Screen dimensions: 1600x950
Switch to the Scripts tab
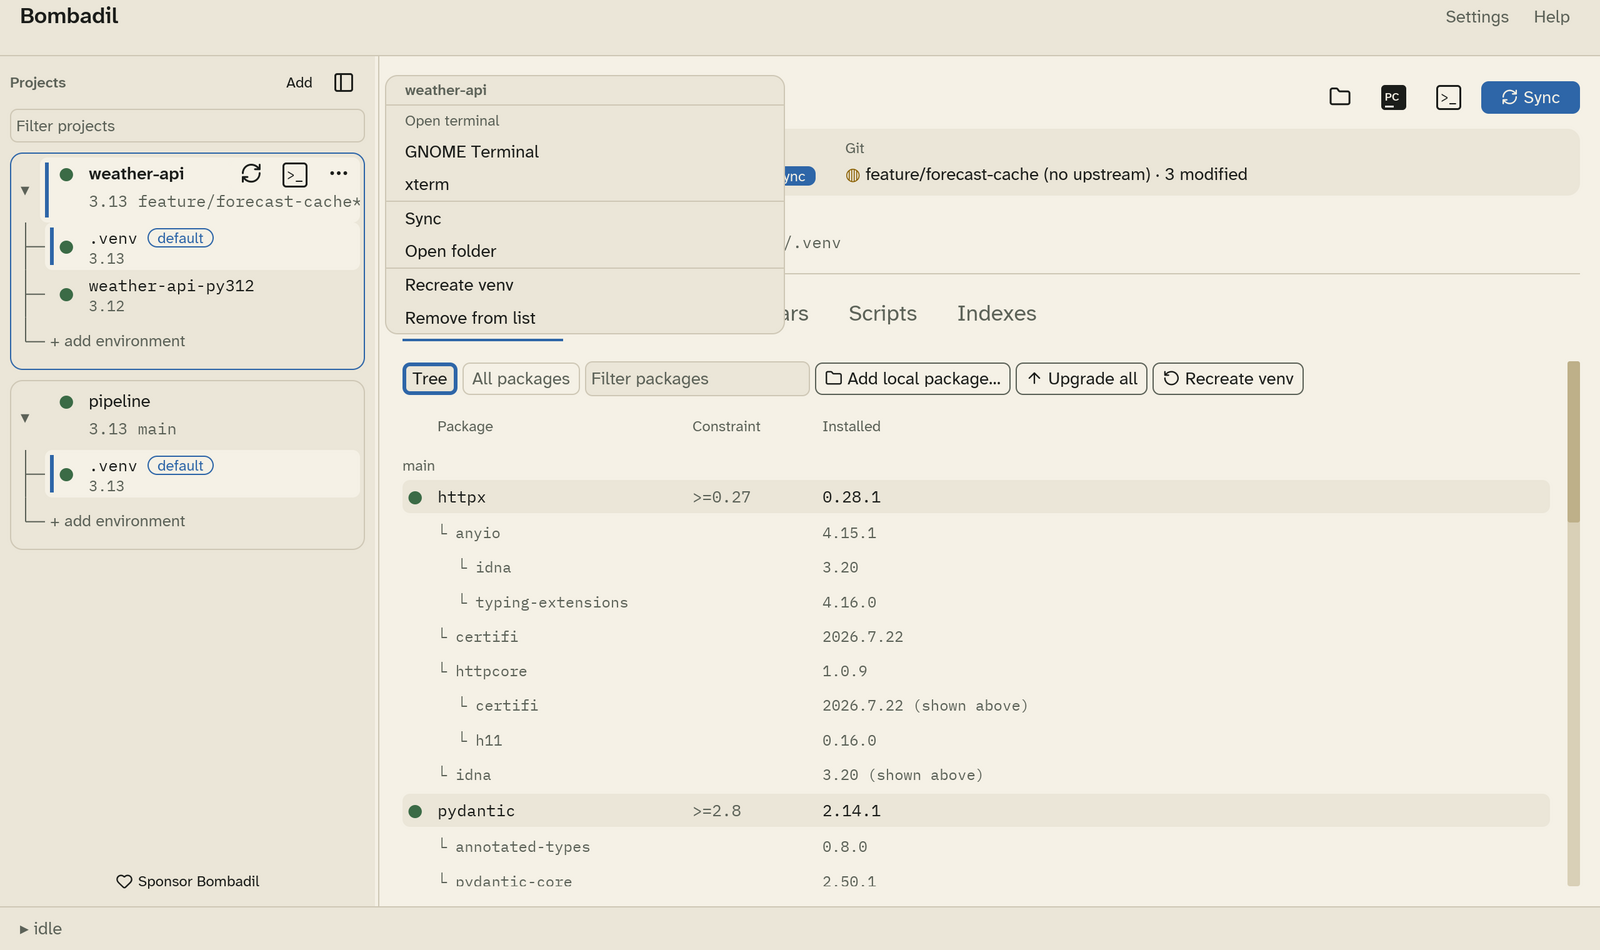click(x=883, y=314)
